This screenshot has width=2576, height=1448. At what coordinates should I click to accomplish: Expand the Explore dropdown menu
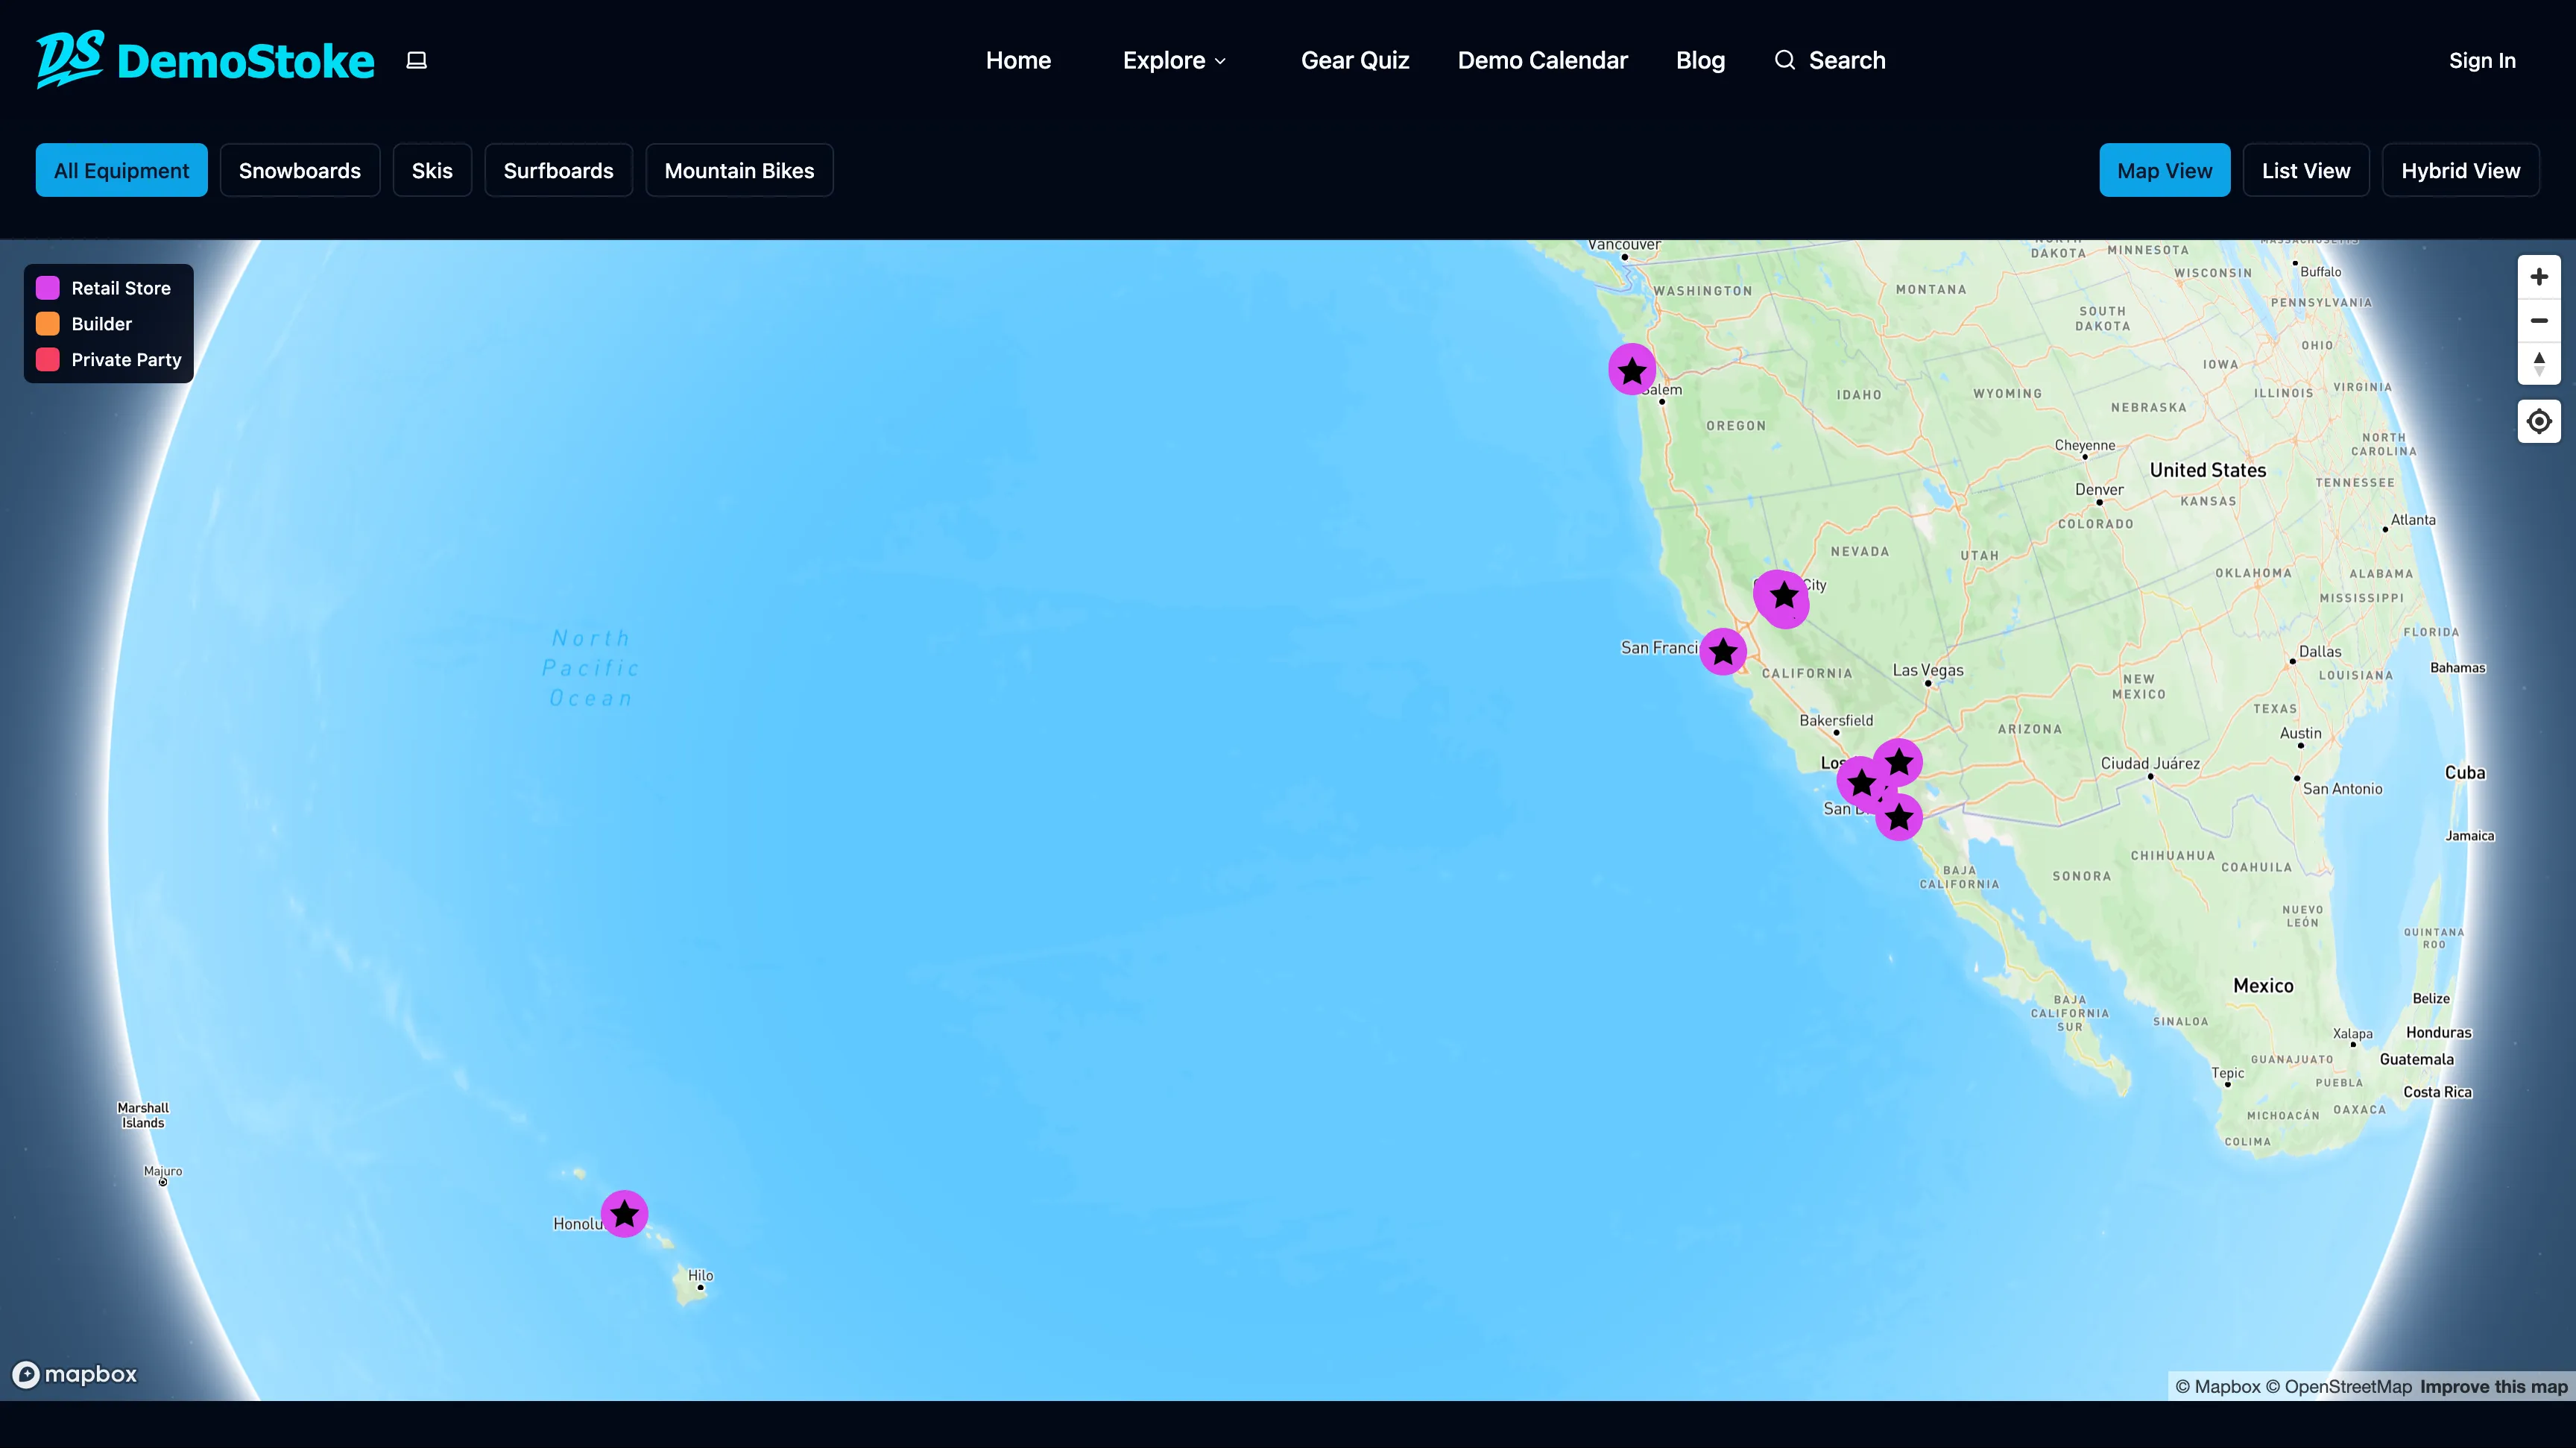(x=1174, y=61)
